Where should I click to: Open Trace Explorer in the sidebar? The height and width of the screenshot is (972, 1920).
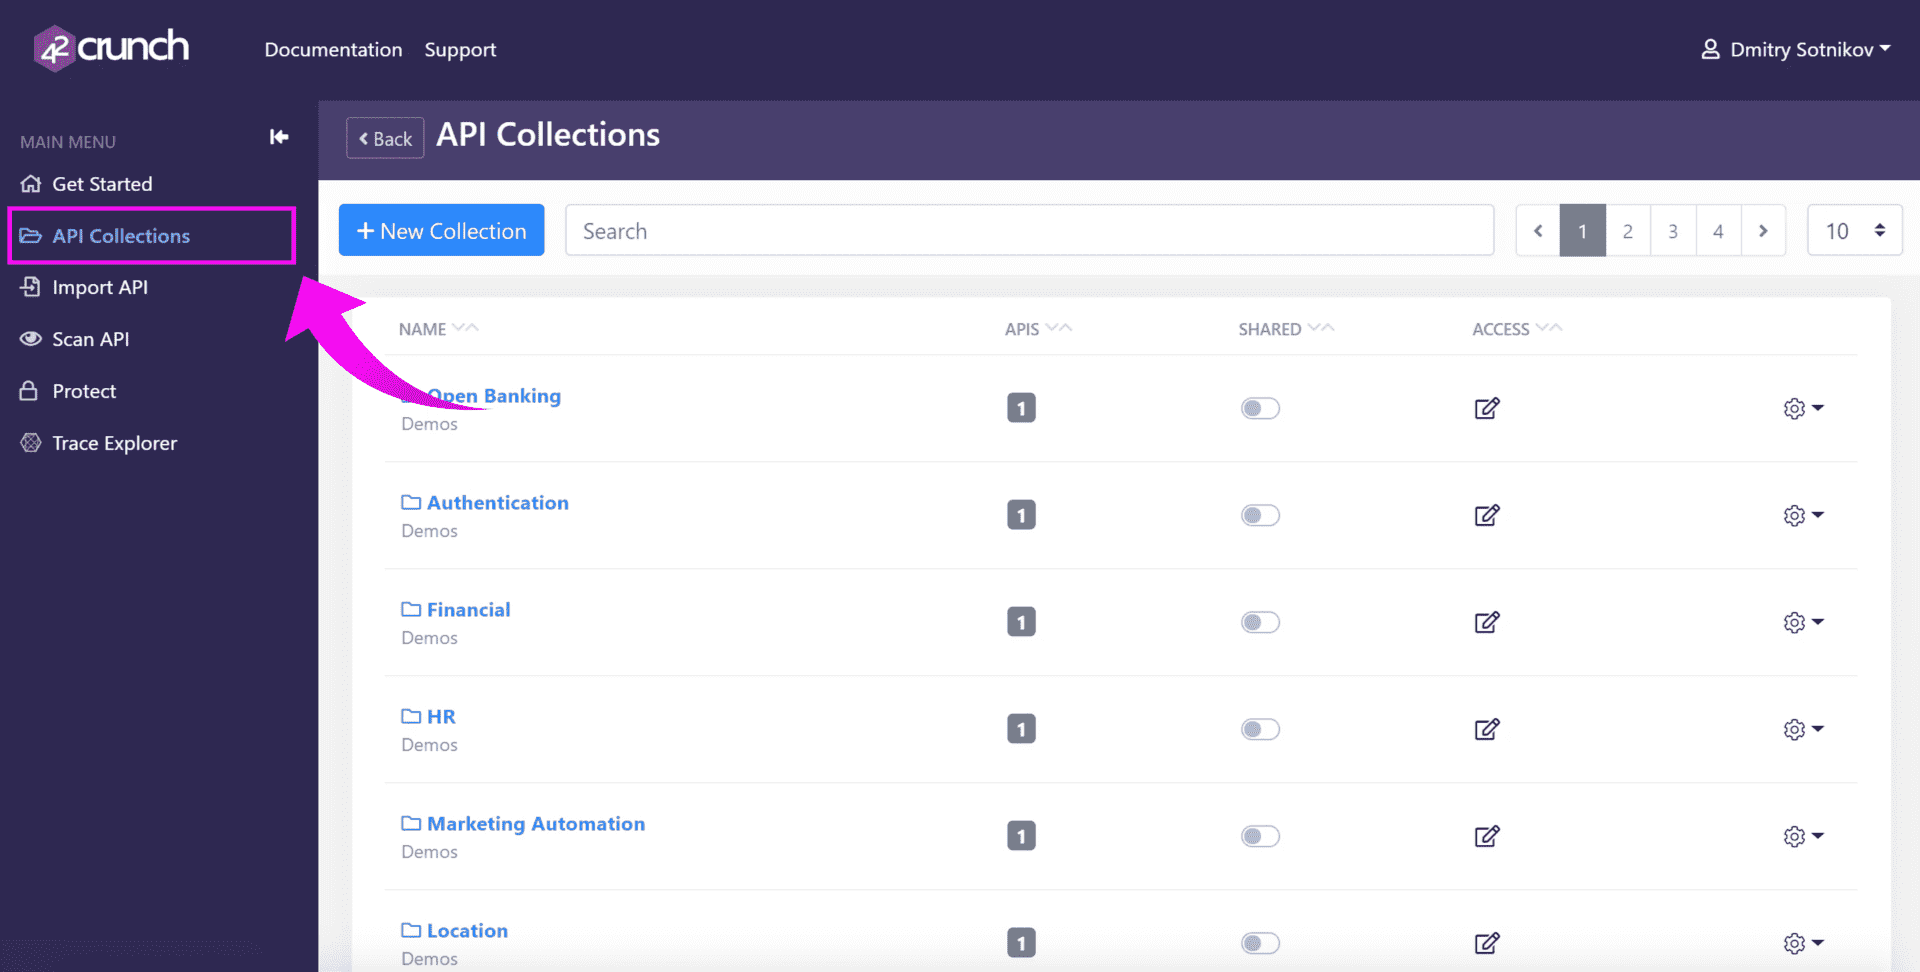pos(114,443)
